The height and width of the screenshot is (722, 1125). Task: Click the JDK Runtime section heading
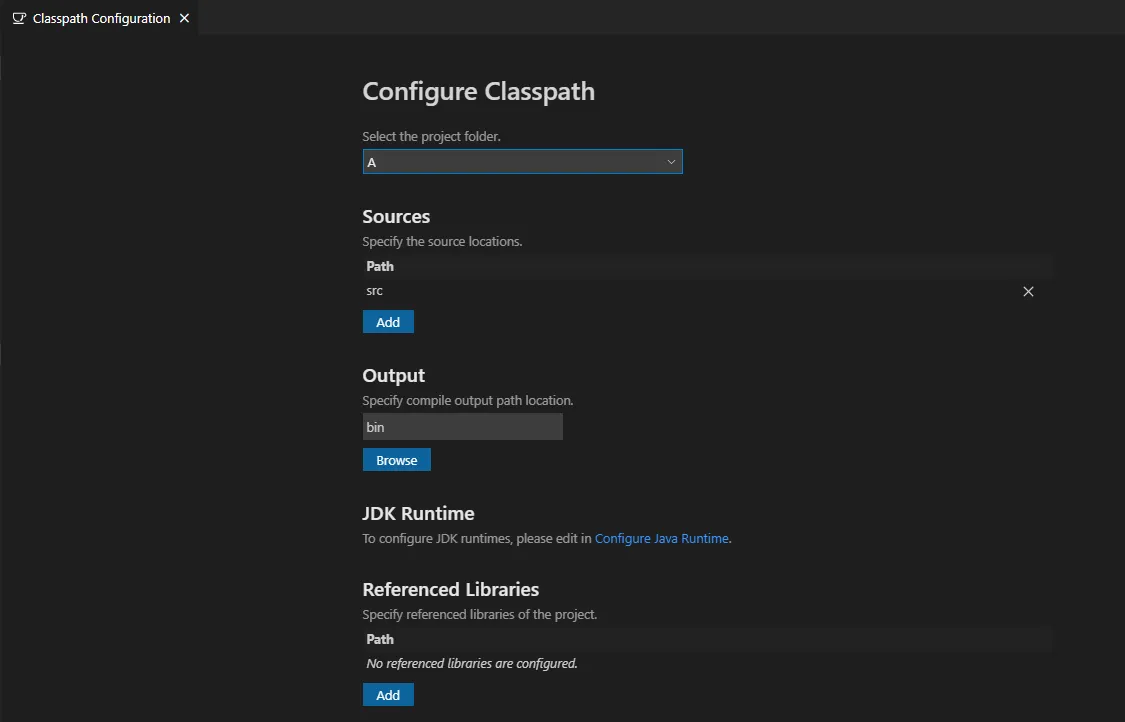(x=418, y=514)
